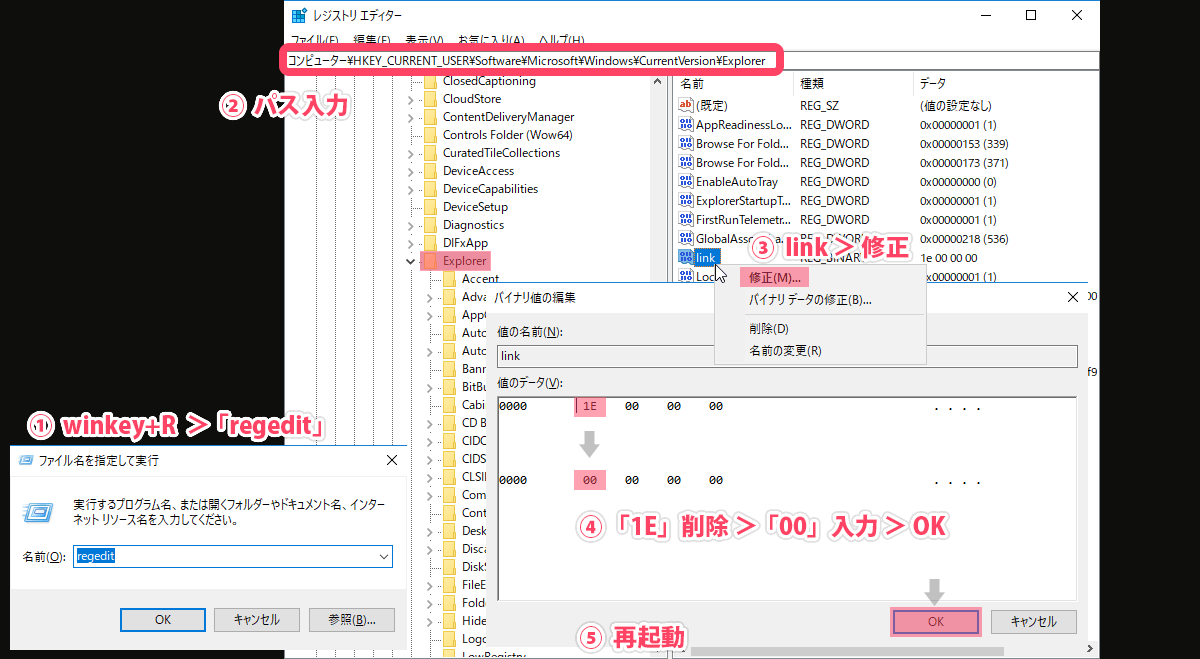Click the Controls Folder (Wow64) folder icon
Image resolution: width=1200 pixels, height=659 pixels.
click(x=431, y=135)
